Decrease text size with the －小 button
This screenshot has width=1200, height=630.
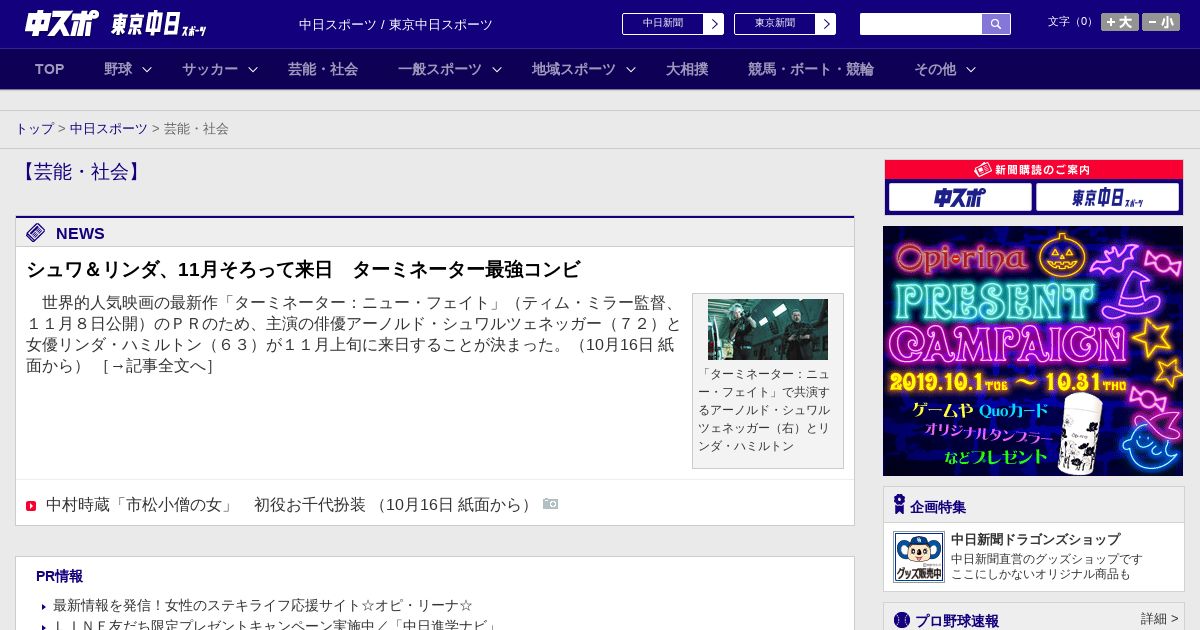tap(1161, 22)
